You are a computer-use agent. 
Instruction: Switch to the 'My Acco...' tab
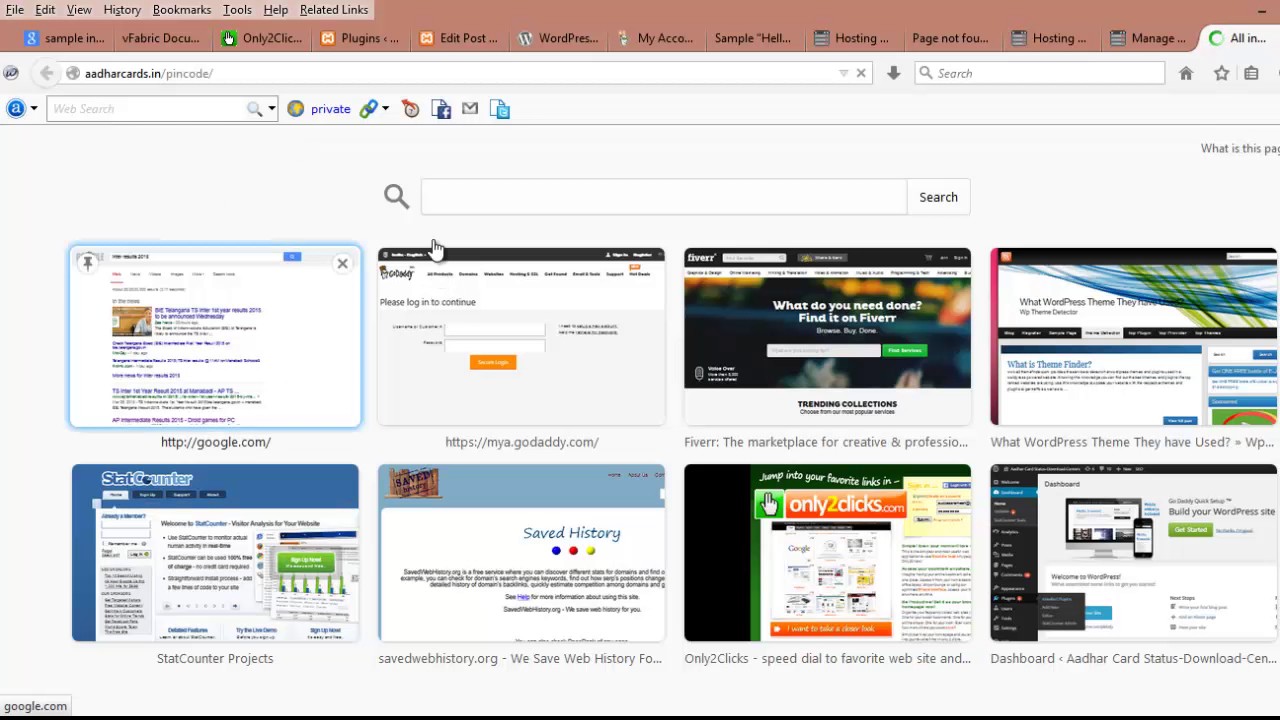pos(656,38)
